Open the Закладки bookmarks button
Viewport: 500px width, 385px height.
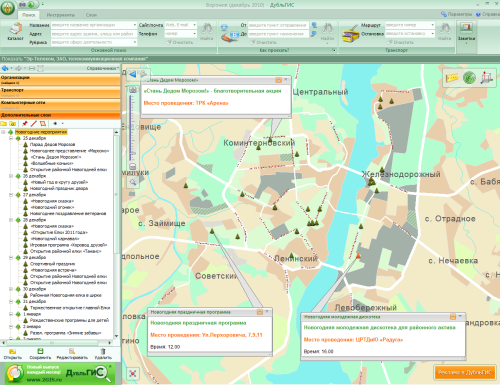click(x=466, y=33)
